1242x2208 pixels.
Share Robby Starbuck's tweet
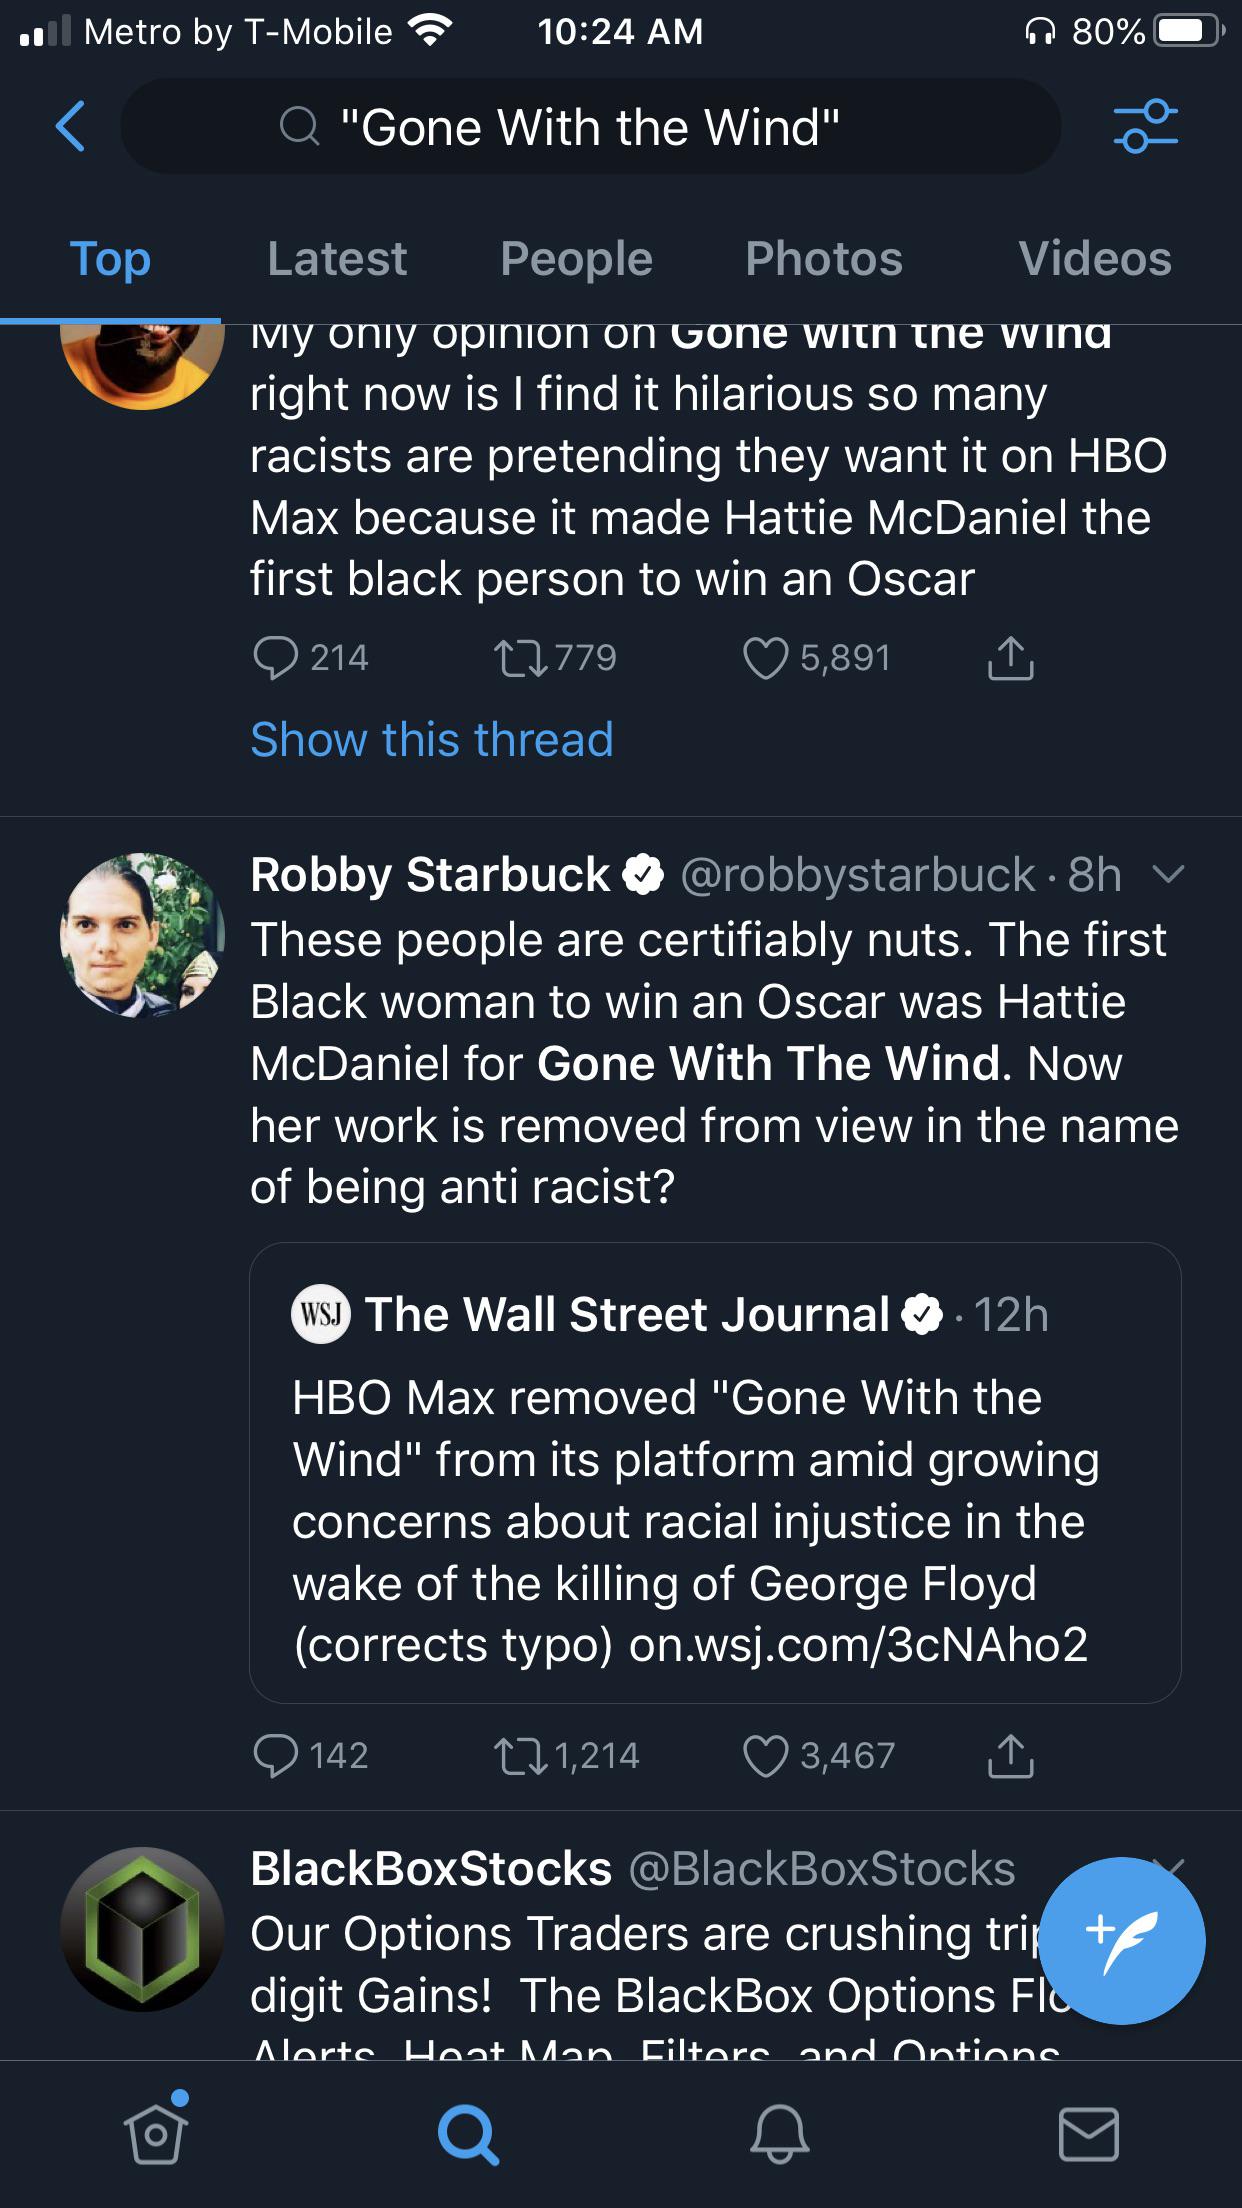click(1010, 1756)
